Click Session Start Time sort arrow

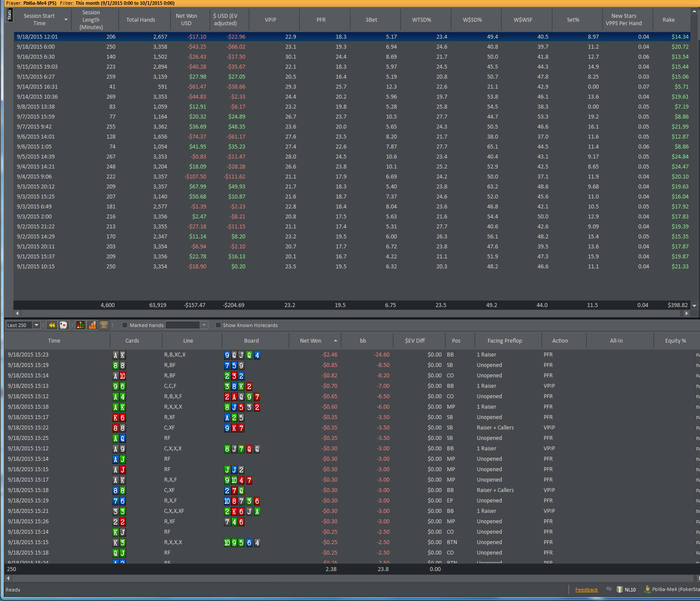pos(66,18)
